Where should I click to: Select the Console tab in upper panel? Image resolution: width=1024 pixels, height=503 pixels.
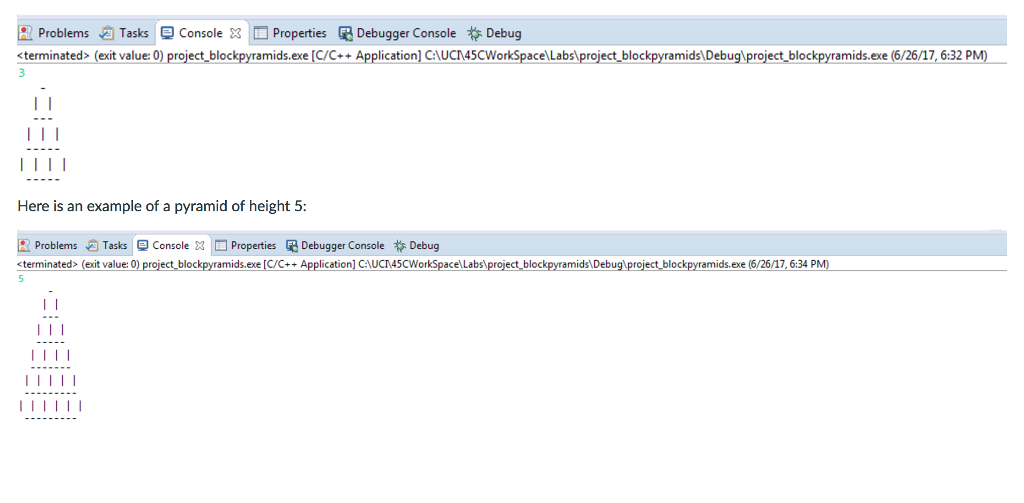tap(201, 33)
